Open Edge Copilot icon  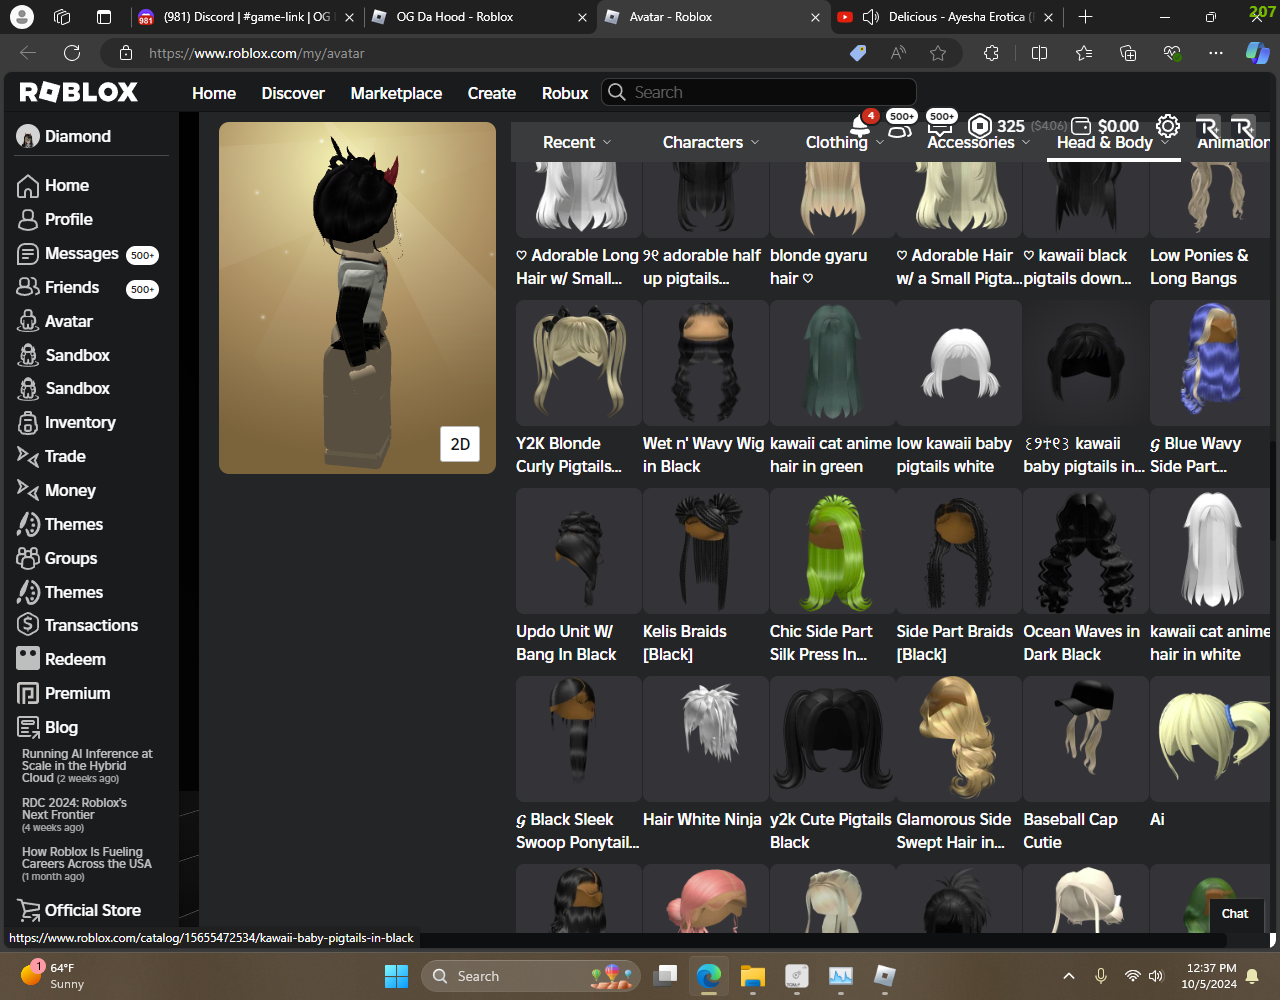click(x=1257, y=53)
